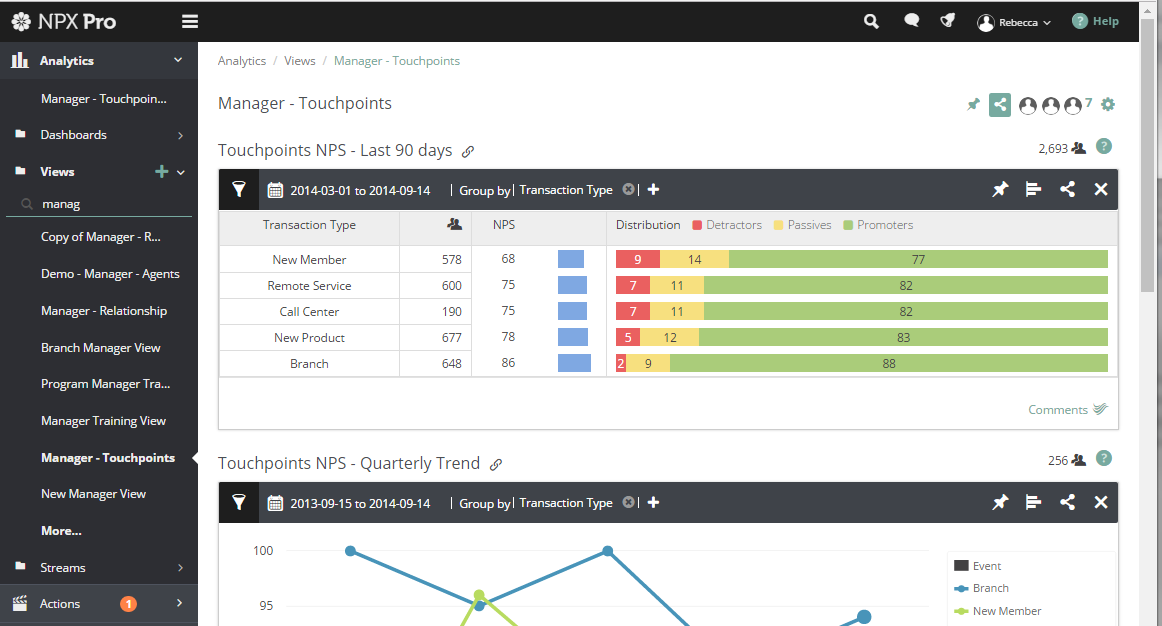The image size is (1162, 626).
Task: Click filter funnel on Last 90 days widget
Action: pyautogui.click(x=239, y=189)
